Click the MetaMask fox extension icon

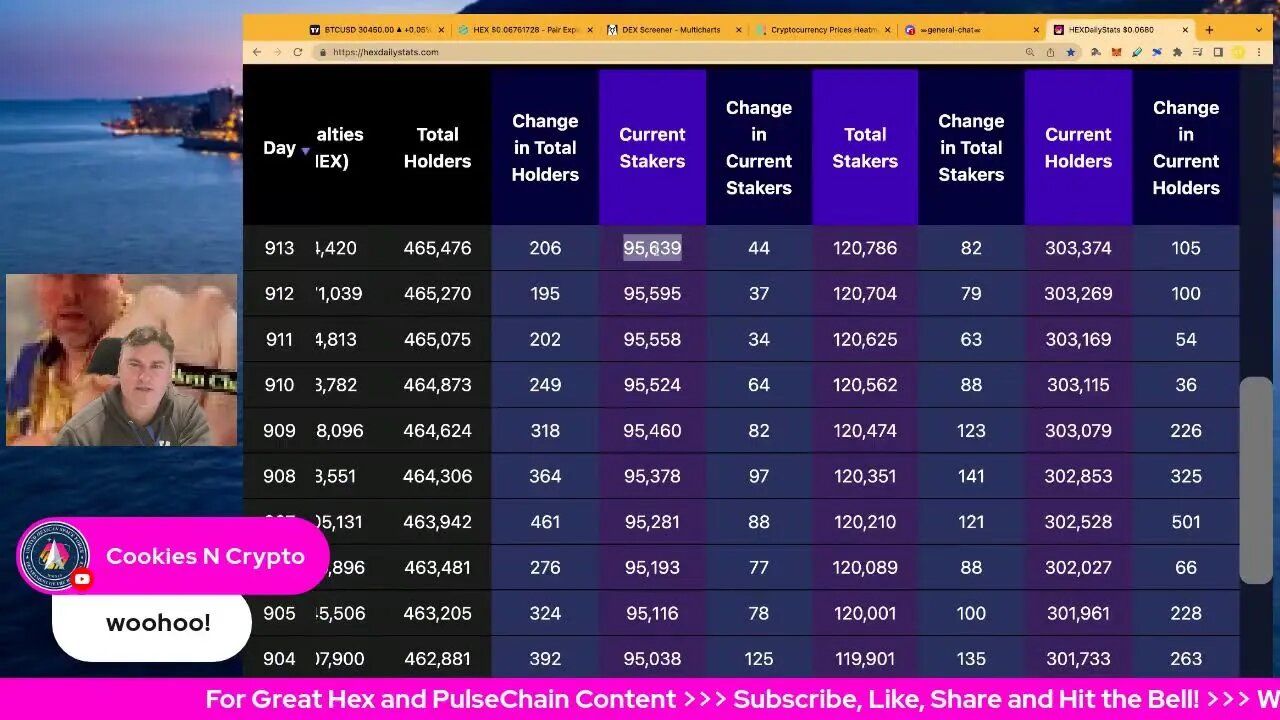1116,52
